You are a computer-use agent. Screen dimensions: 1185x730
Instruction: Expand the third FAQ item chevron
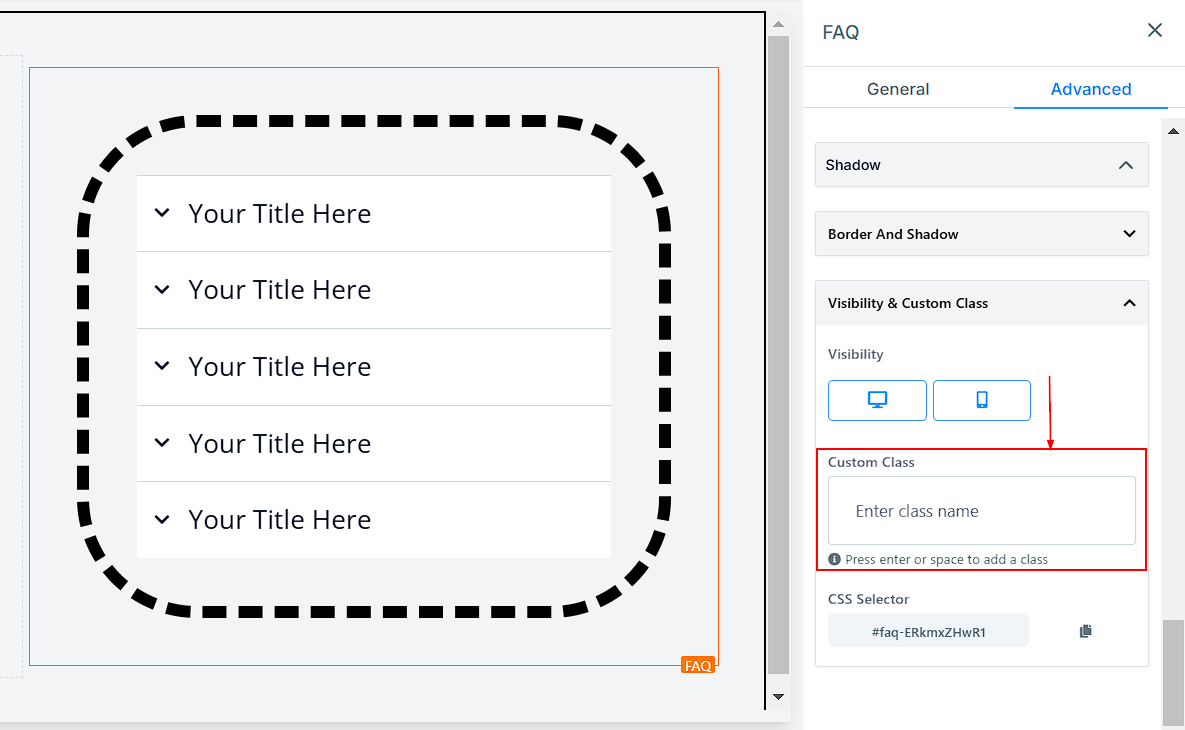(162, 366)
